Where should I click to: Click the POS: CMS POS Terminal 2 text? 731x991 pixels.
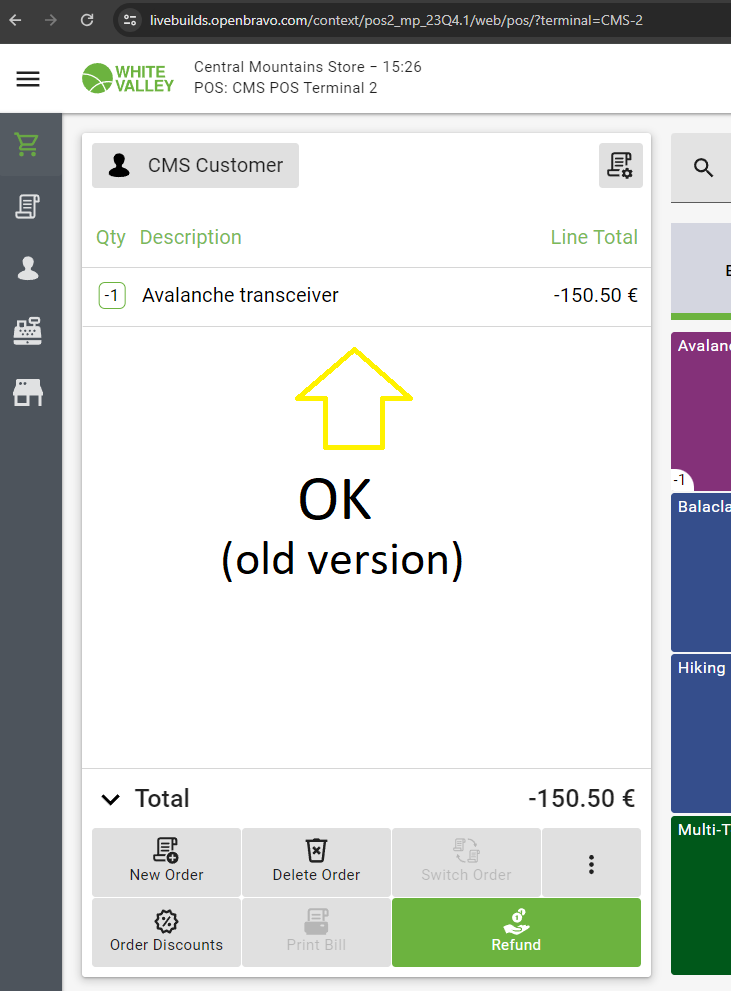point(286,88)
